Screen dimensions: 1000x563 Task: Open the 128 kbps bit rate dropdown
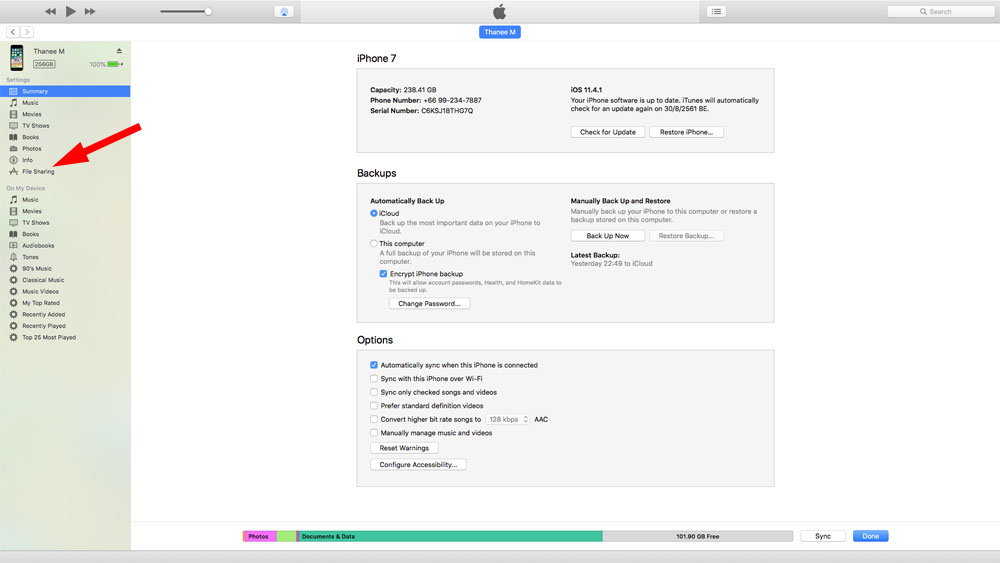(508, 420)
